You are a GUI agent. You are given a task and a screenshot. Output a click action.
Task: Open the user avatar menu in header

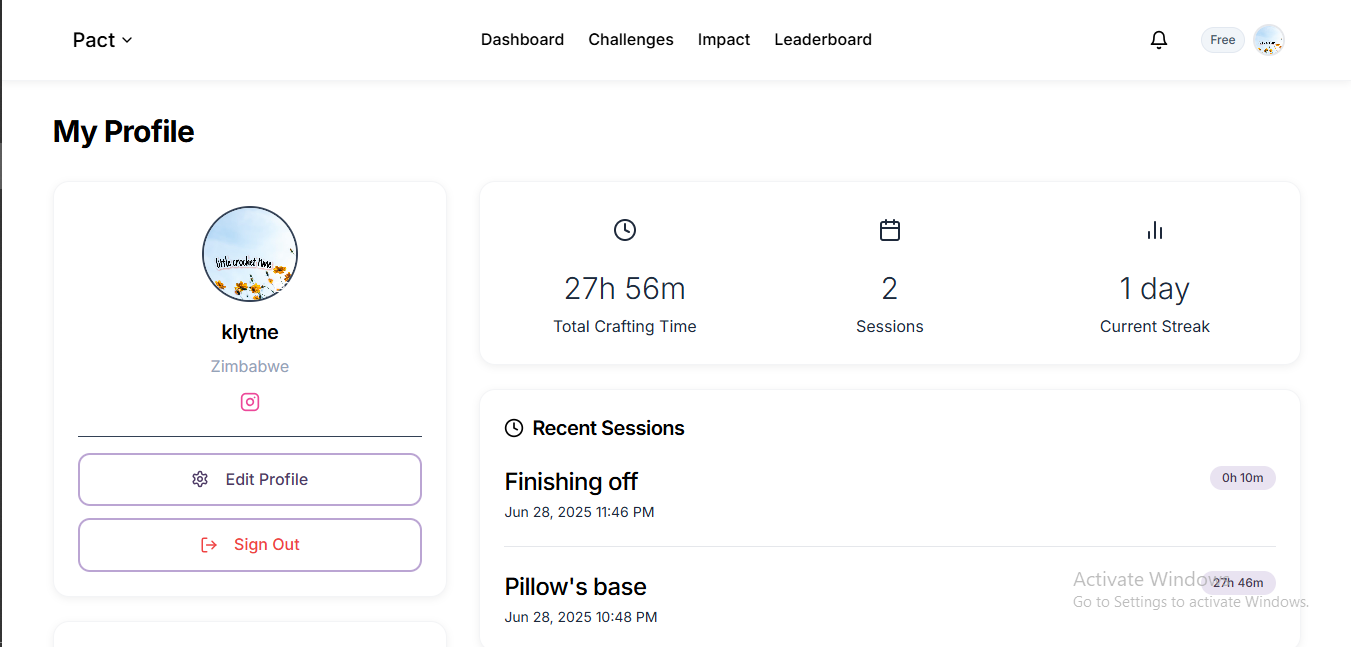(1269, 40)
